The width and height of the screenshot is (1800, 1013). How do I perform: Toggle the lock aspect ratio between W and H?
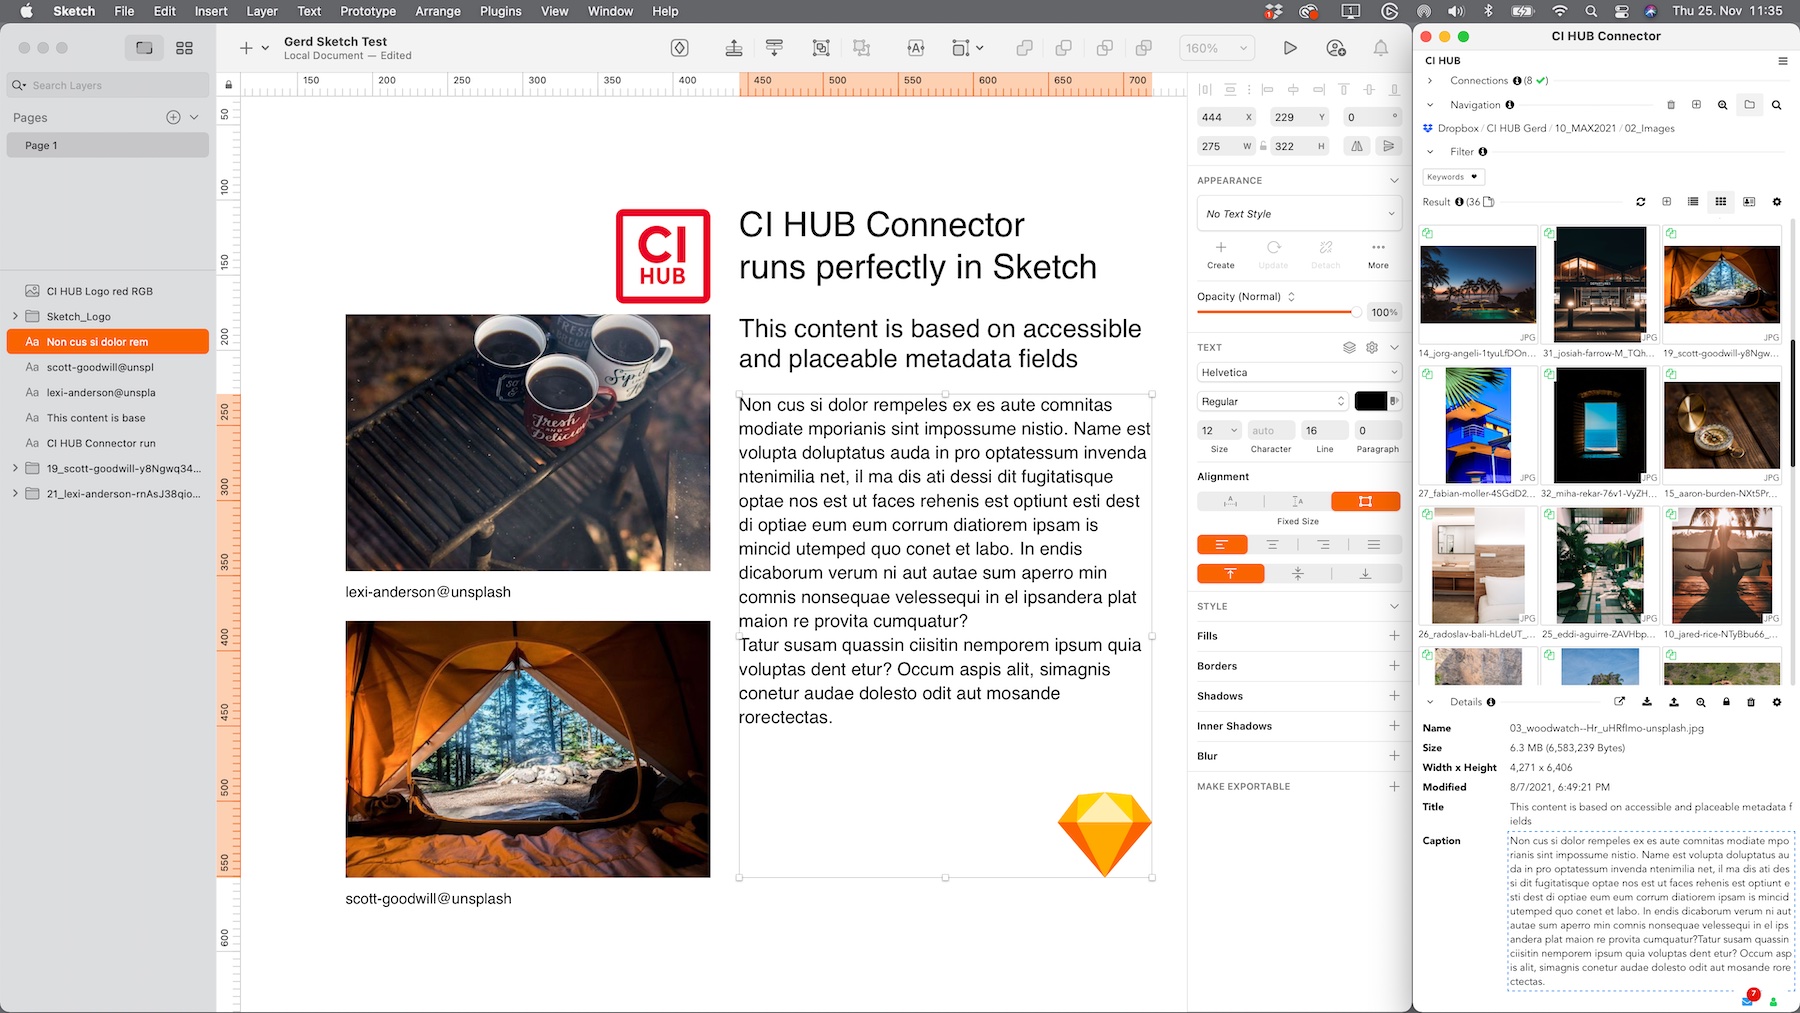1263,146
